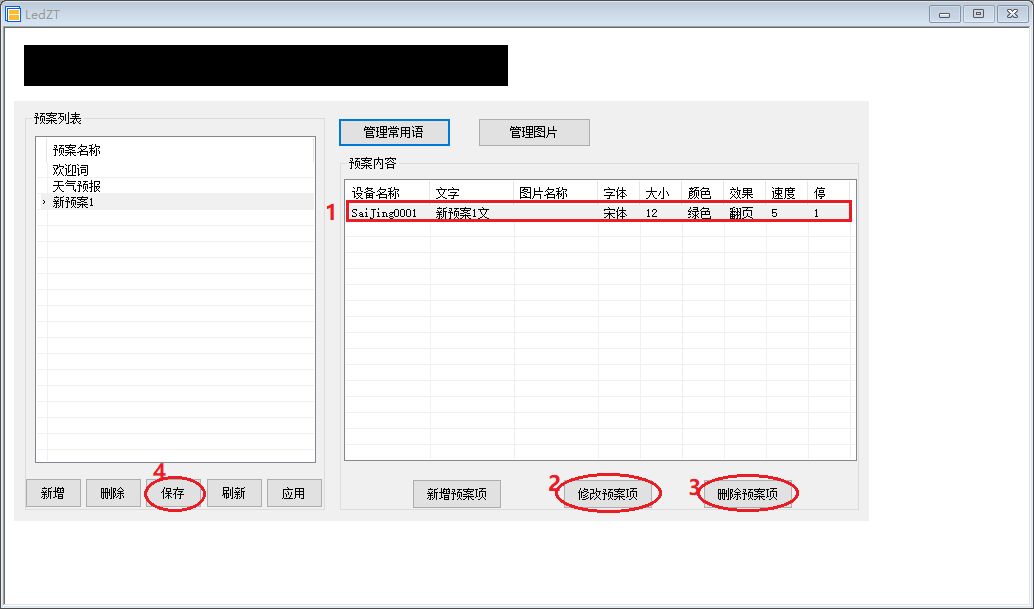Viewport: 1034px width, 609px height.
Task: Click the 删除 plan button
Action: [113, 493]
